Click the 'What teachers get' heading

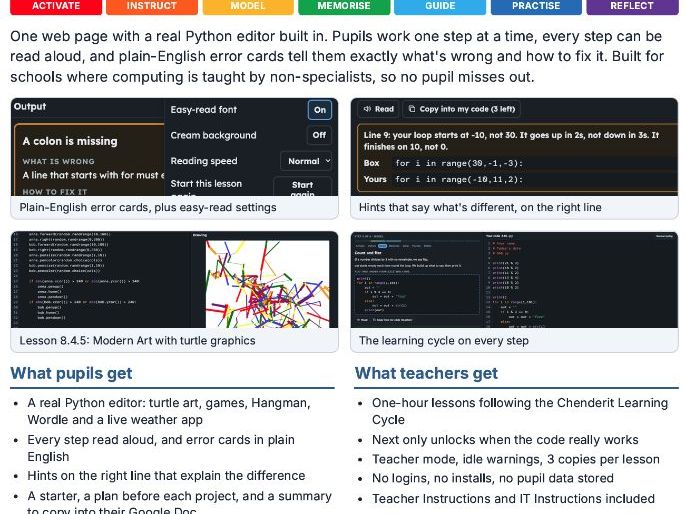pos(426,373)
